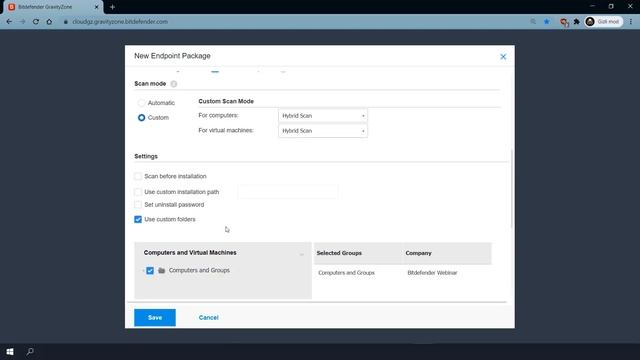
Task: Click the Computers and Groups folder icon
Action: tap(162, 270)
